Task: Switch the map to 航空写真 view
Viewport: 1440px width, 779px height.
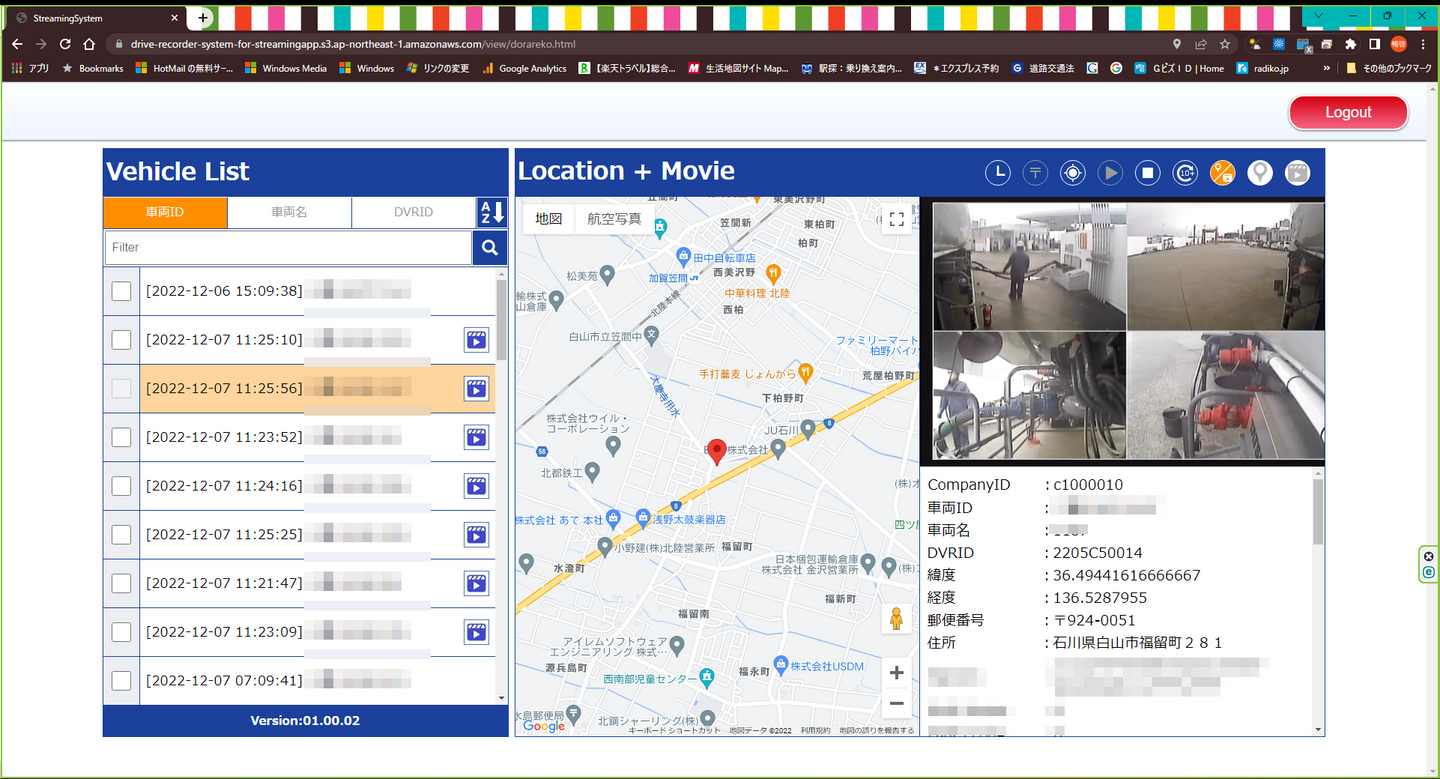Action: 614,219
